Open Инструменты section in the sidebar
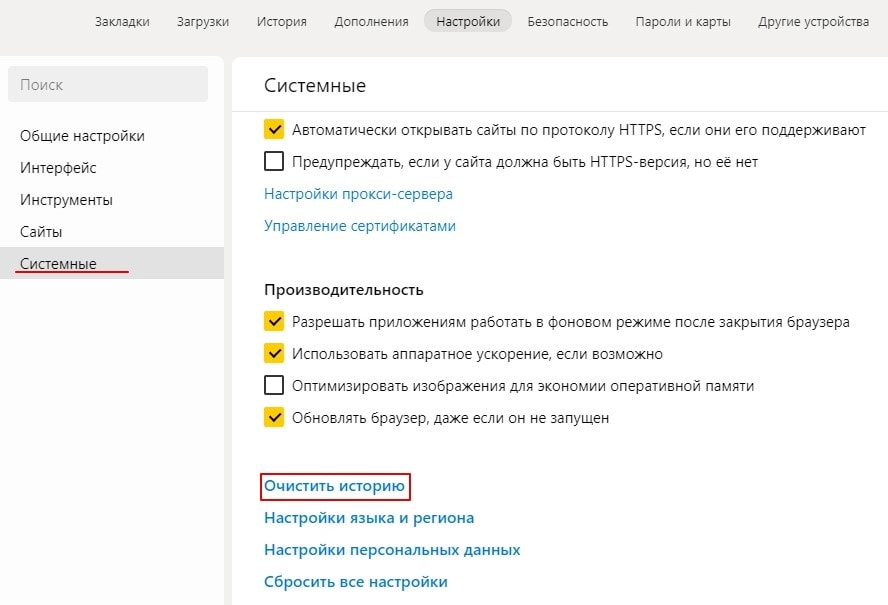 coord(66,200)
